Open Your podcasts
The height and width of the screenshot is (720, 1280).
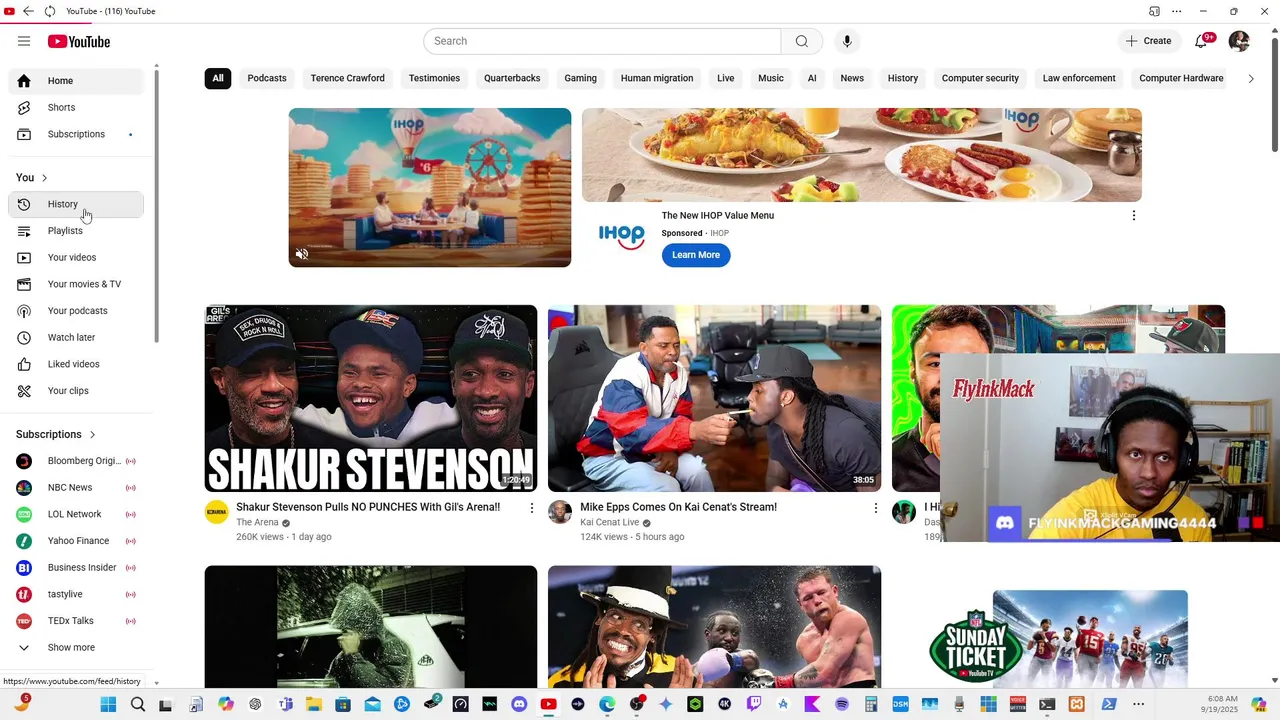(76, 311)
